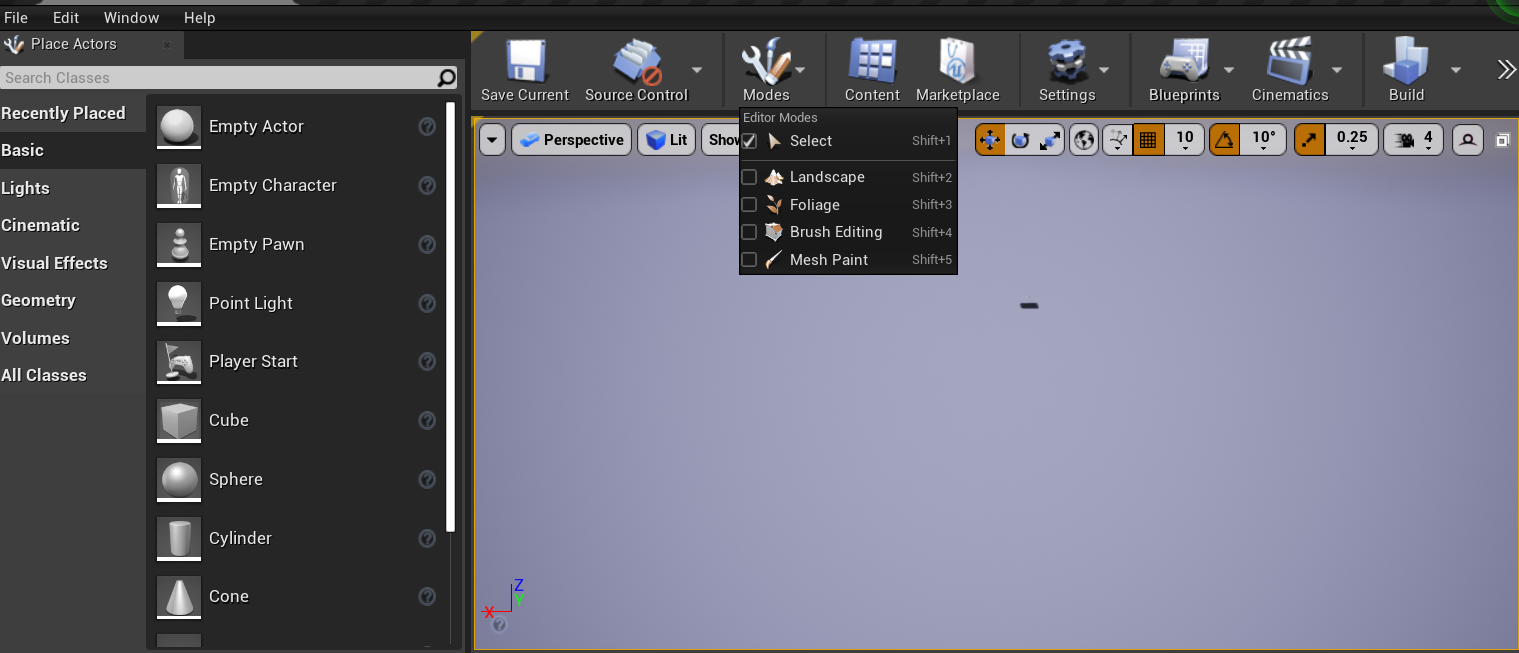Click the Build lighting icon
The image size is (1519, 653).
[1406, 62]
